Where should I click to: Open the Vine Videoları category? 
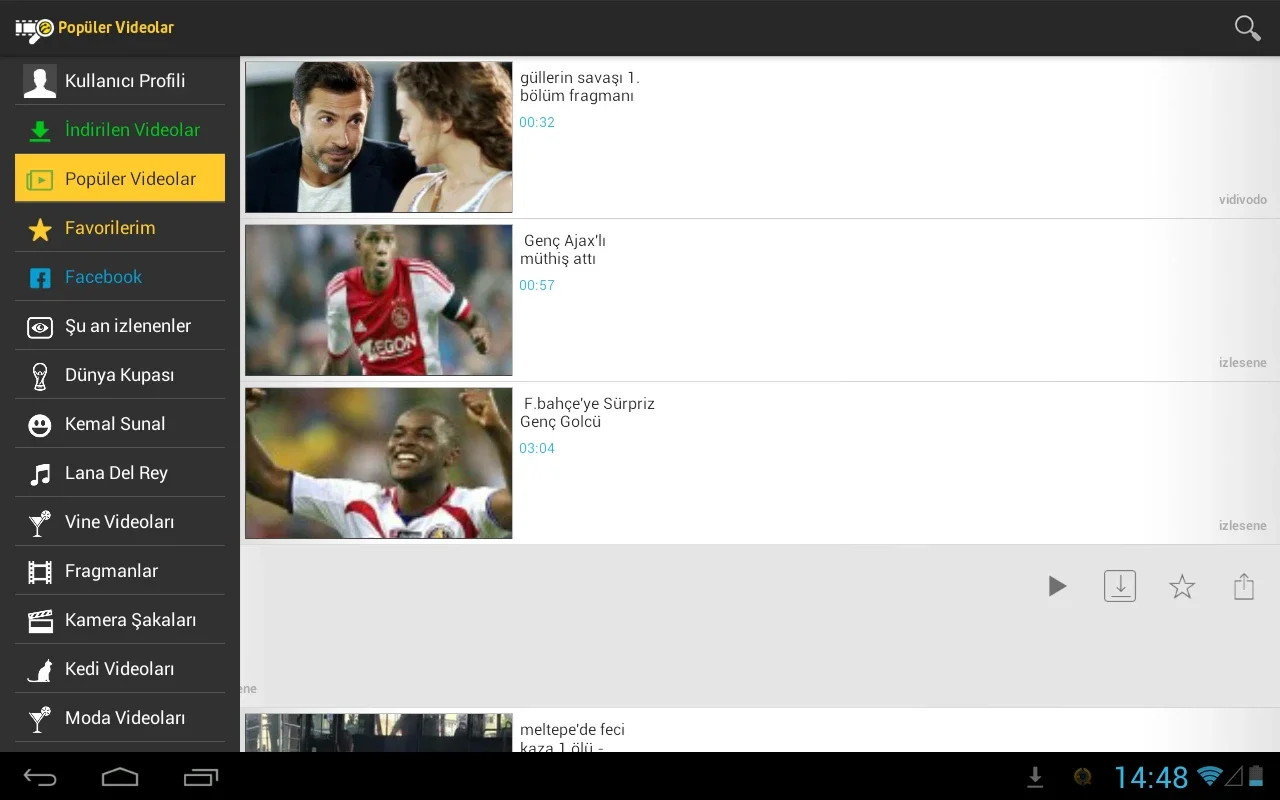[x=120, y=522]
